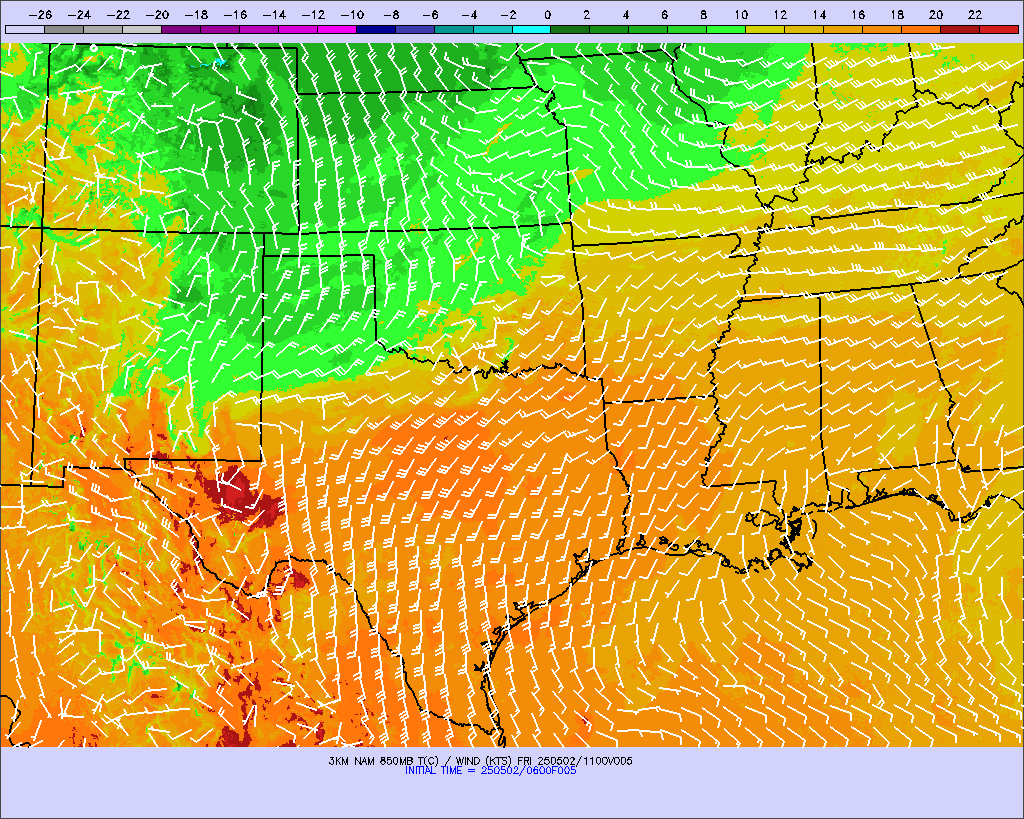
Task: Click the swatch between 14 and 16
Action: (x=843, y=29)
